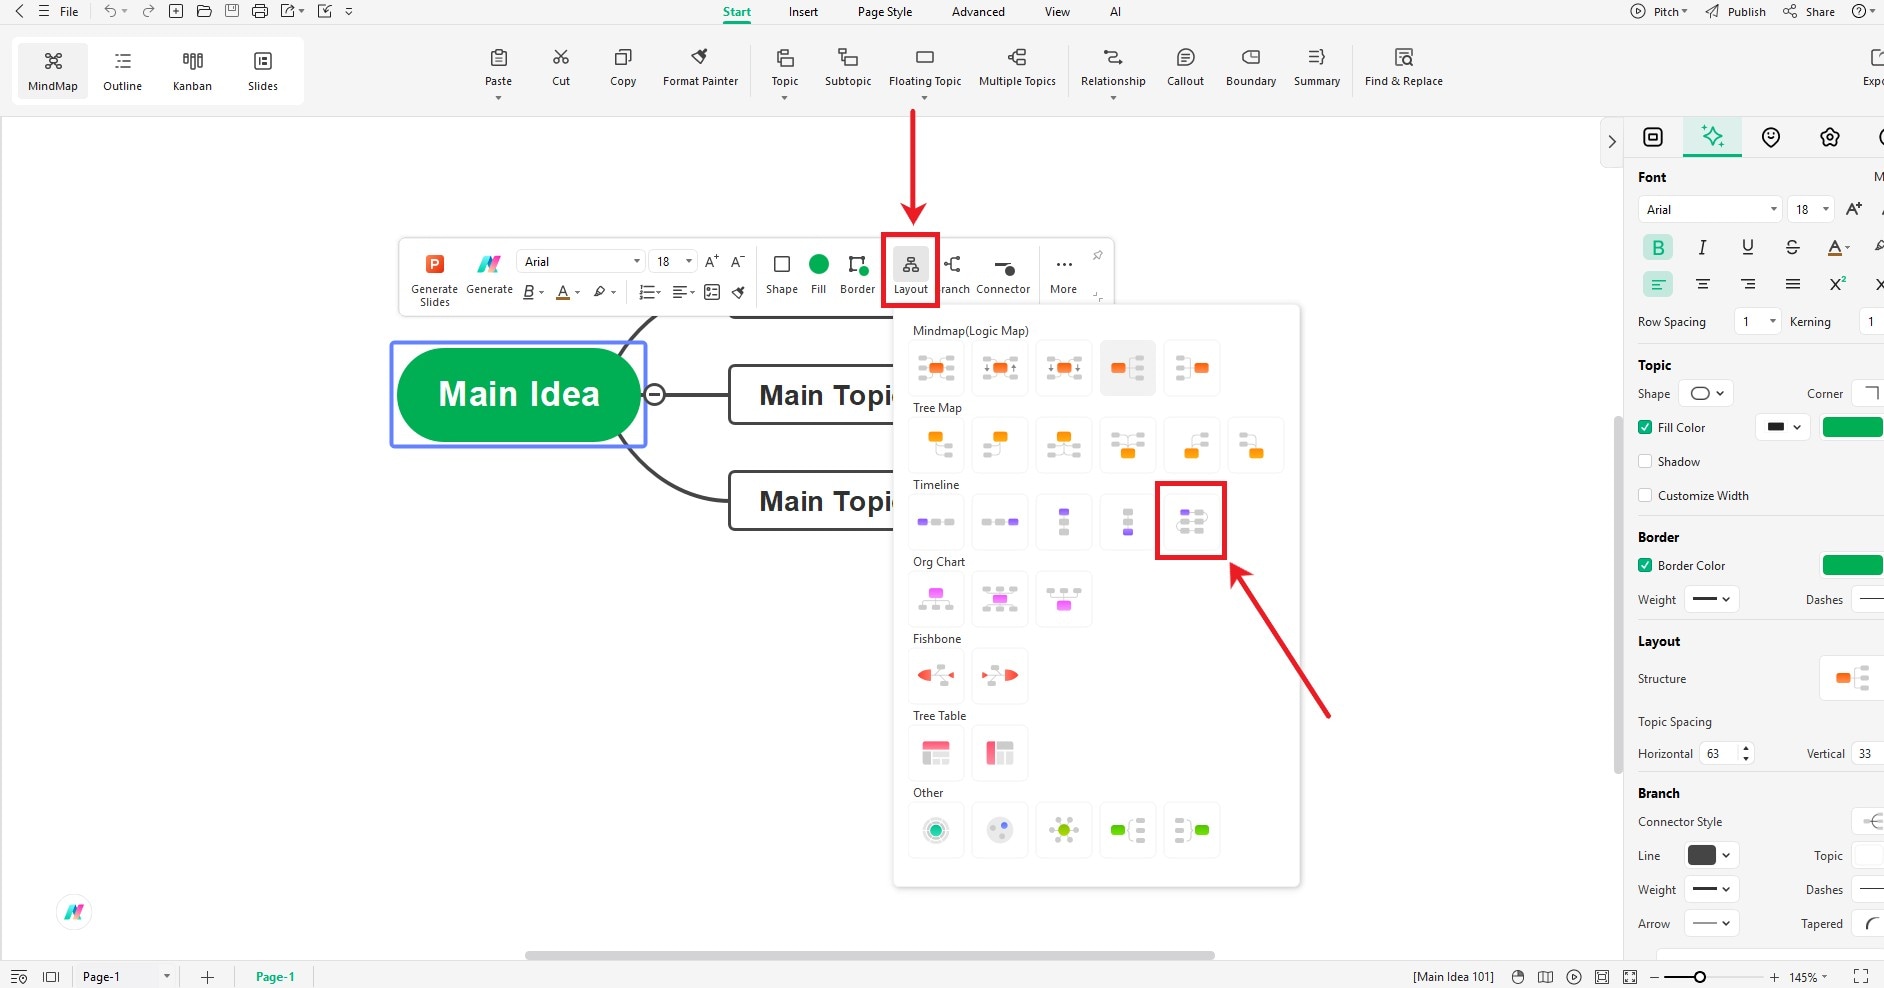The image size is (1884, 988).
Task: Toggle the Fill Color checkbox
Action: (x=1645, y=427)
